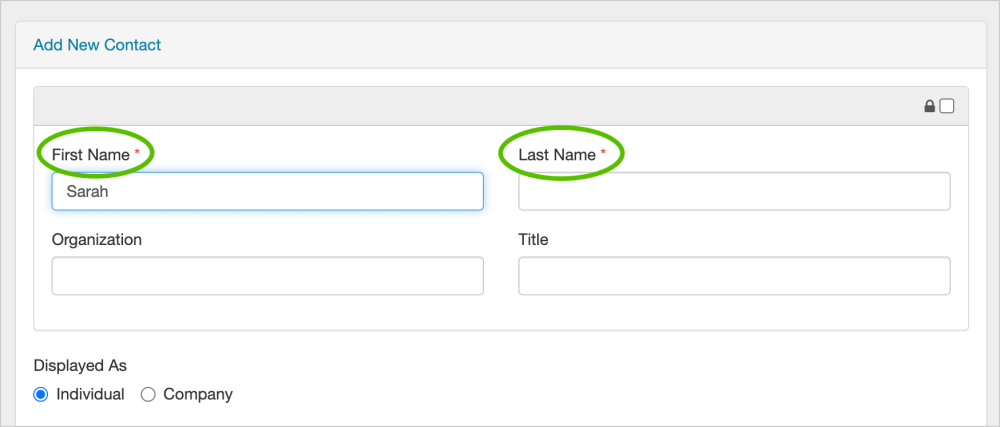Click the Organization text field
This screenshot has height=427, width=1000.
pyautogui.click(x=267, y=276)
